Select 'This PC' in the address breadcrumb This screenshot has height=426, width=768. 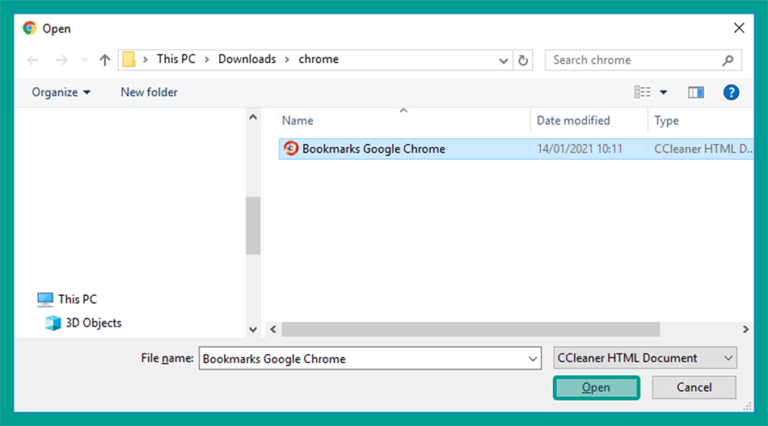[x=176, y=59]
